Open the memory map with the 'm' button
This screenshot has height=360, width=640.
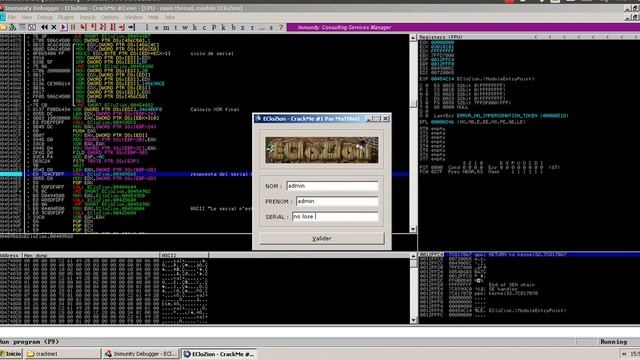pyautogui.click(x=166, y=27)
